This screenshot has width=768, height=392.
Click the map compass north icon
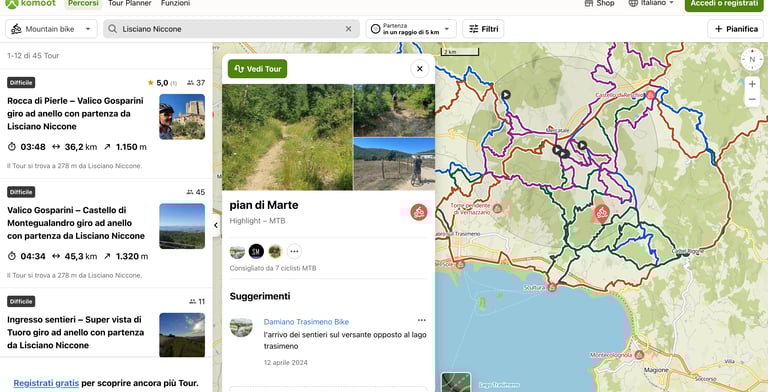752,59
